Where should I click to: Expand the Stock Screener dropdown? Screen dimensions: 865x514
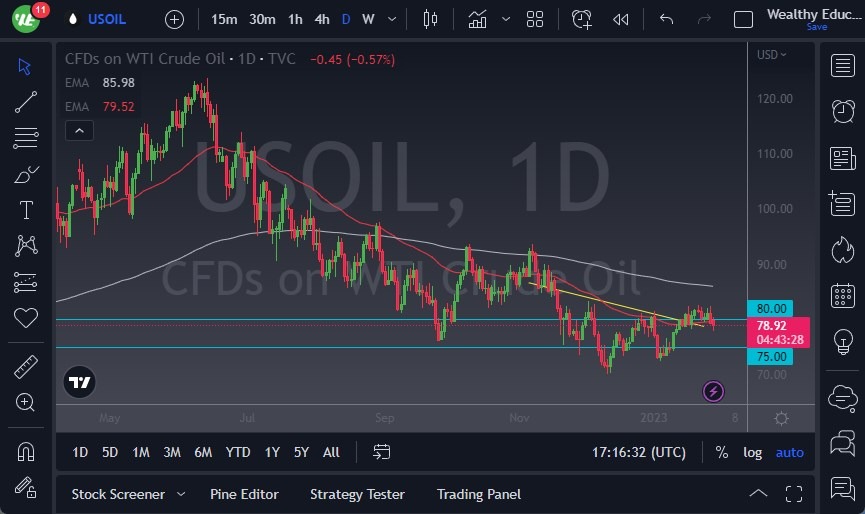pos(181,494)
